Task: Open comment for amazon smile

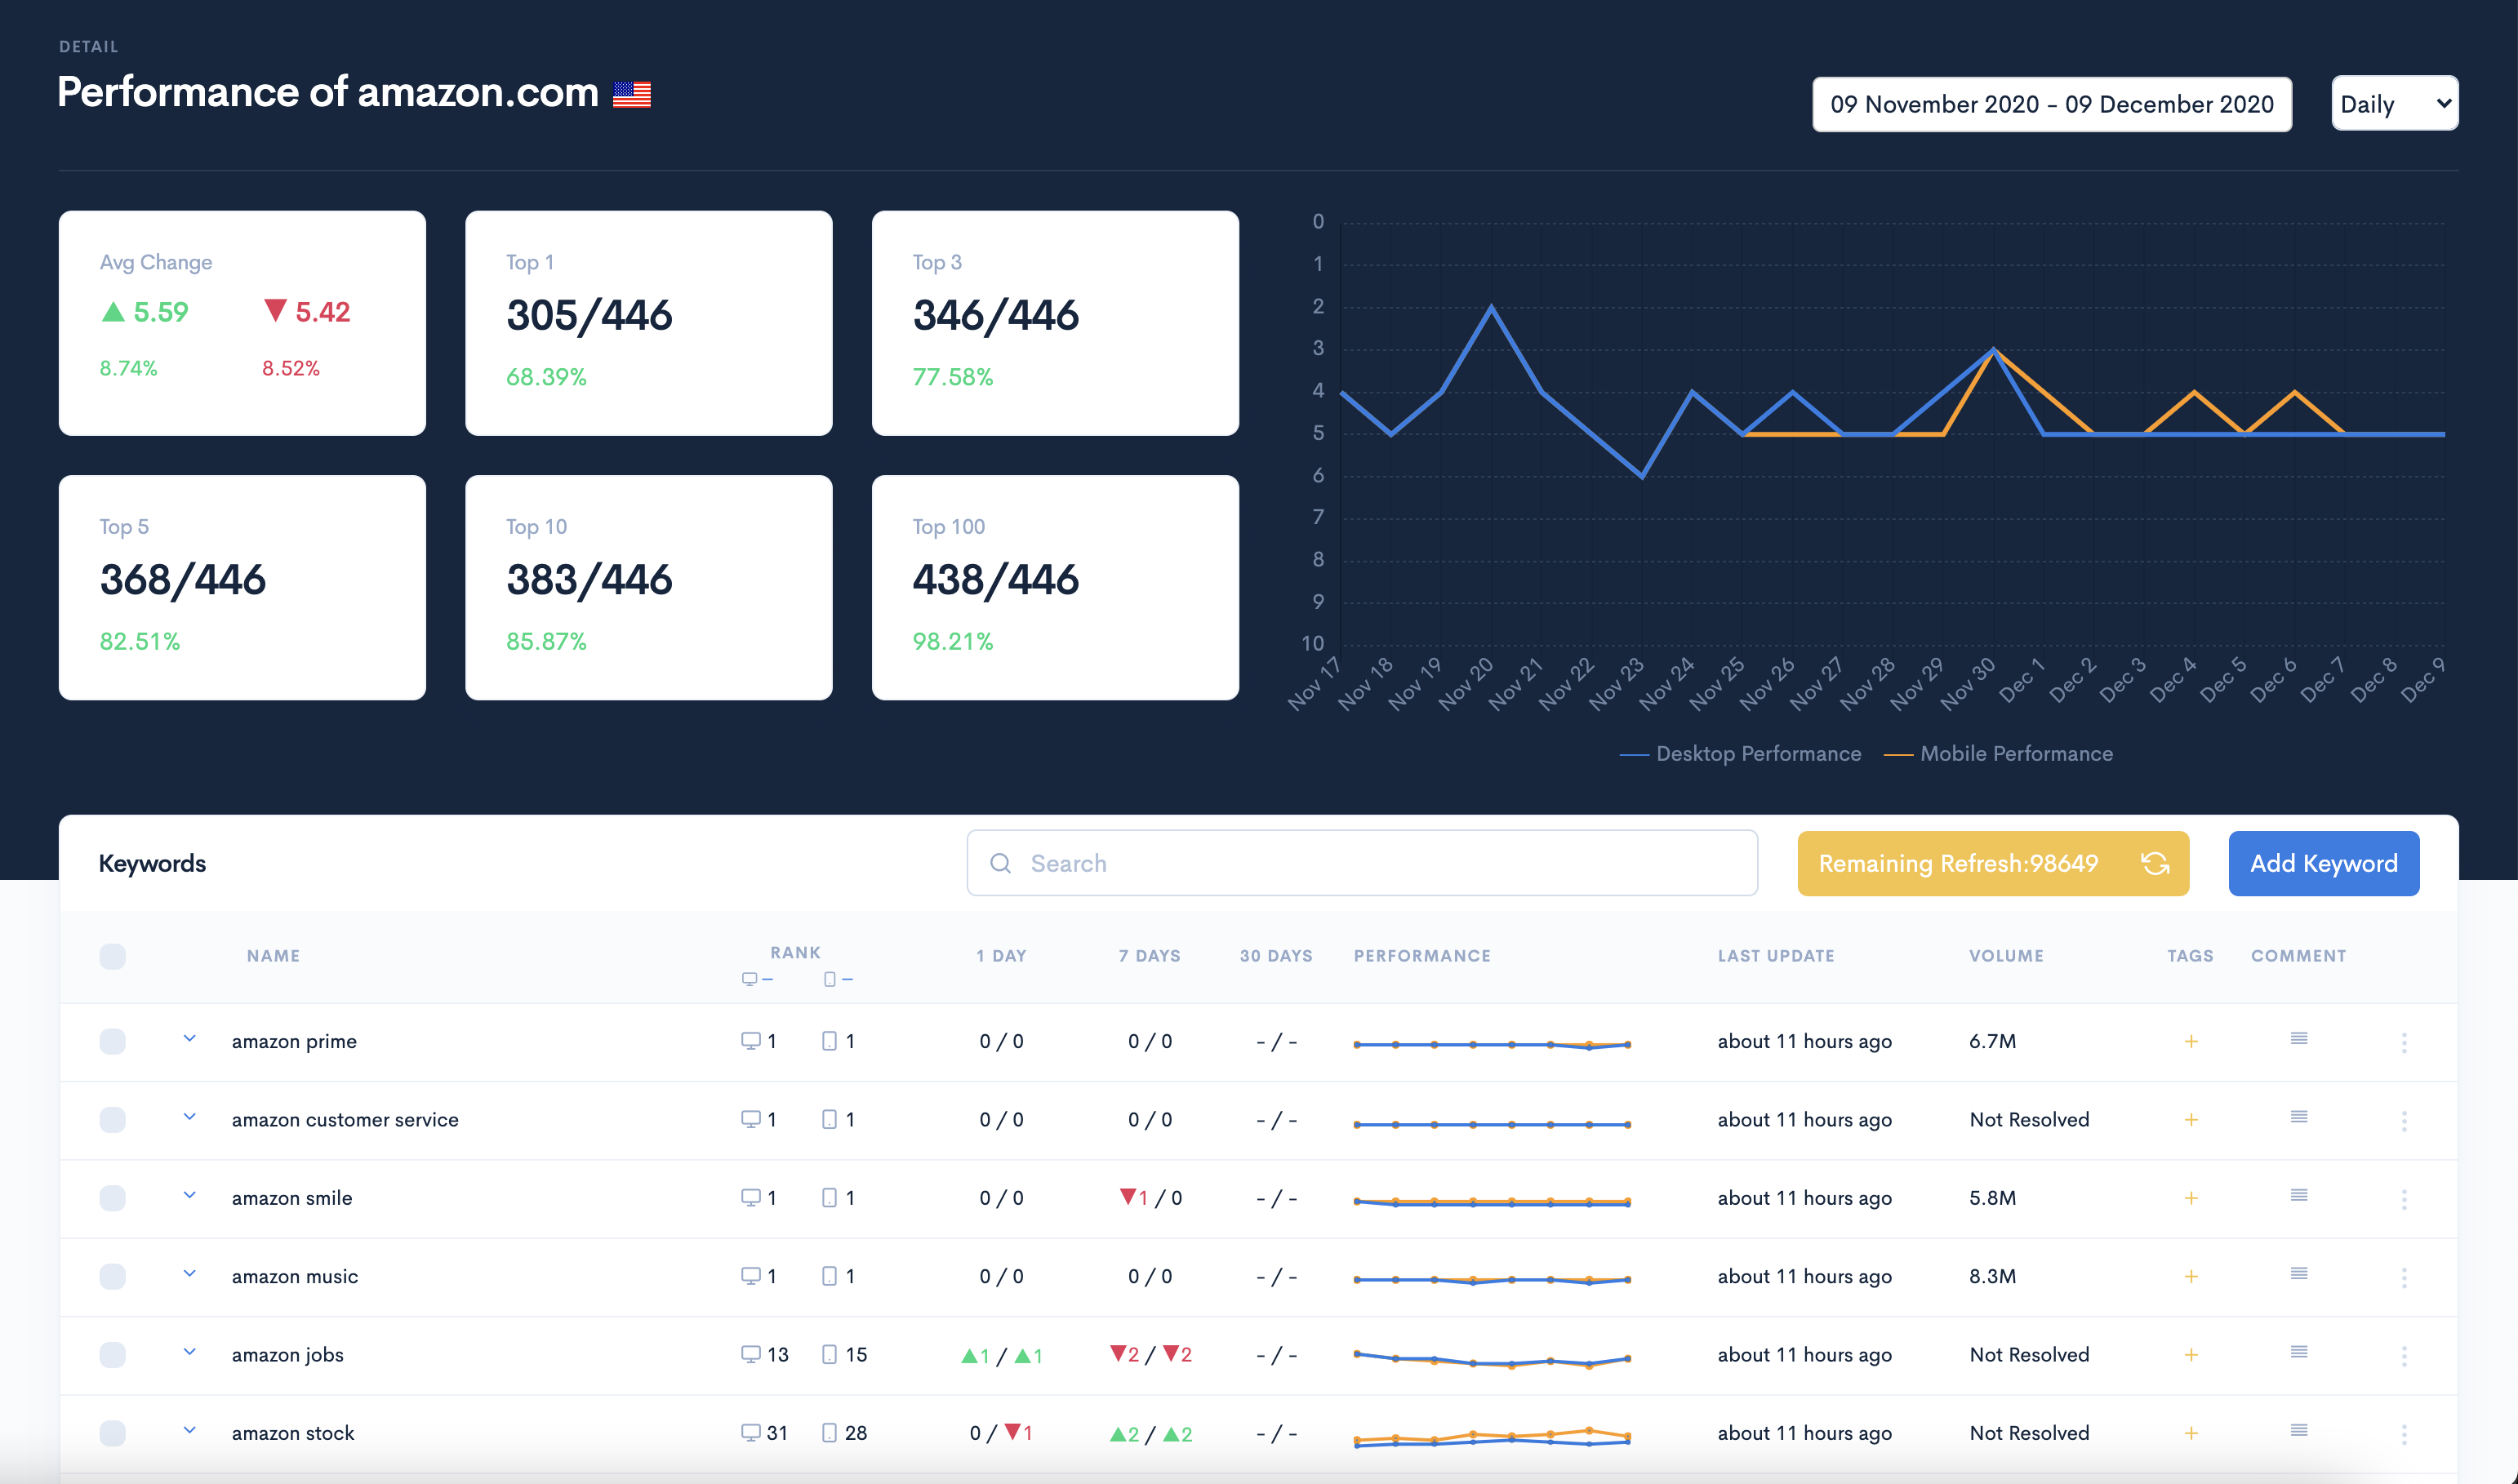Action: point(2298,1194)
